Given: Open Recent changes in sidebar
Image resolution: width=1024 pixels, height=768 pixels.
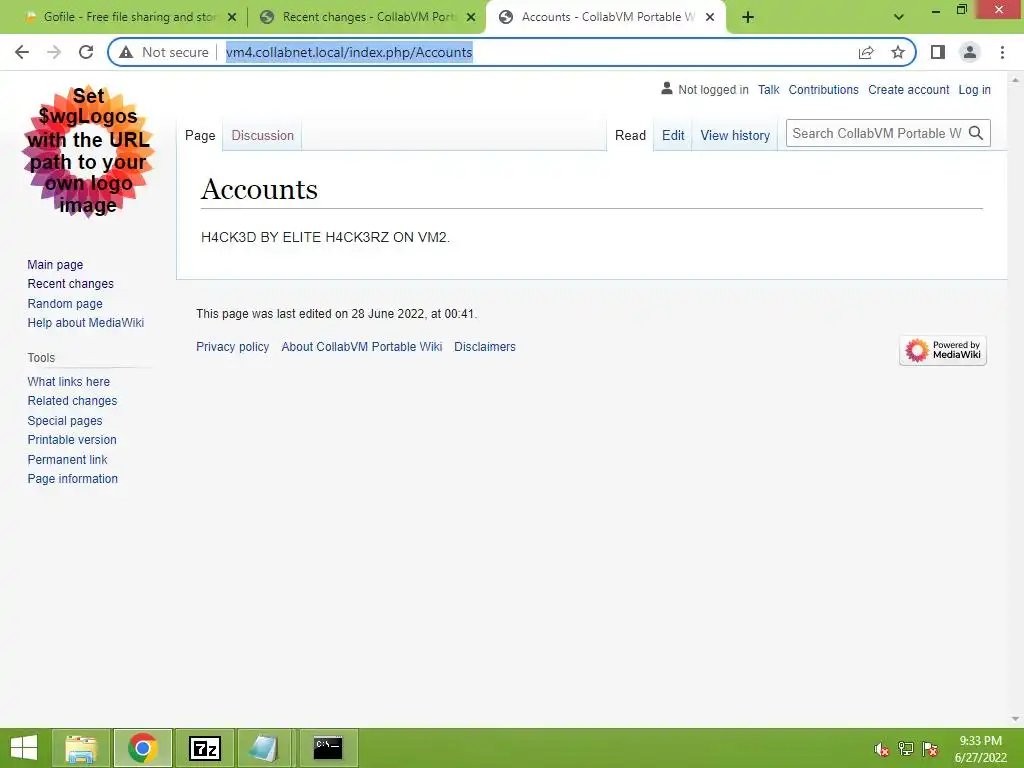Looking at the screenshot, I should tap(71, 283).
